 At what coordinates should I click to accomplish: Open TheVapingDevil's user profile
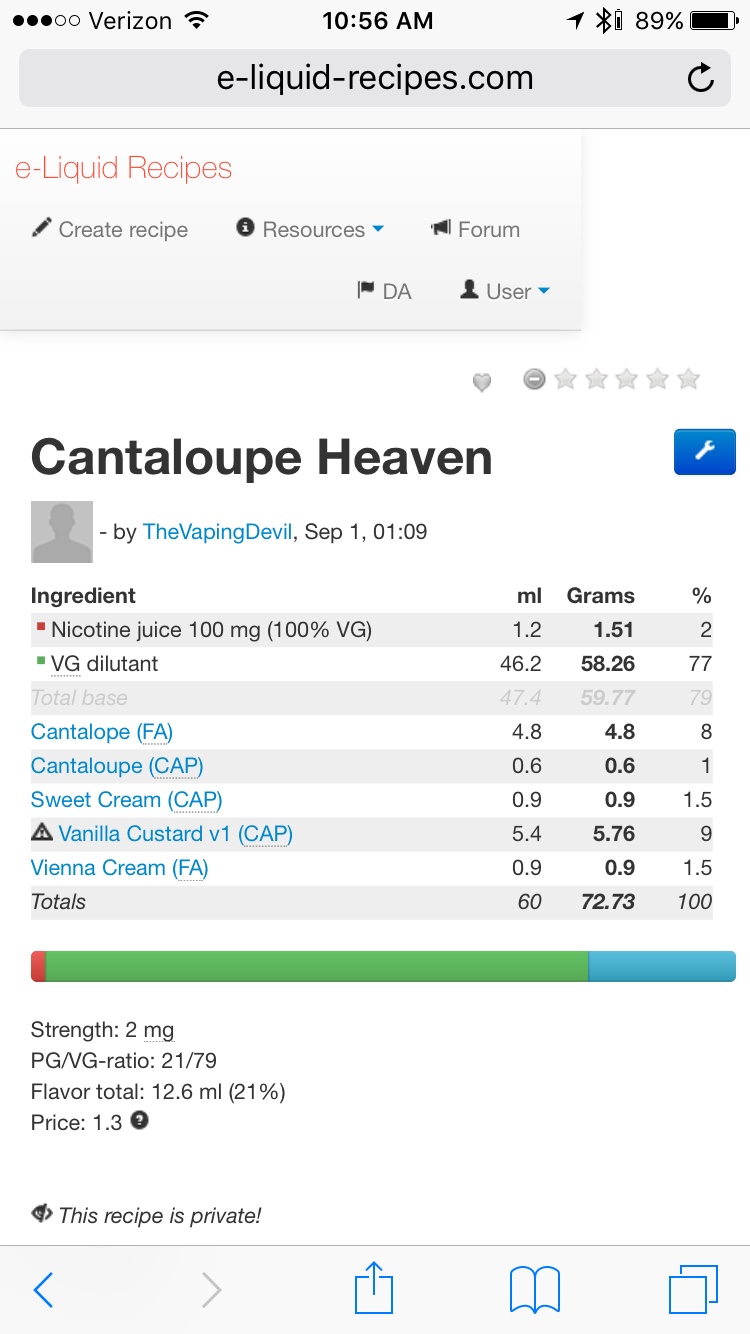(218, 532)
